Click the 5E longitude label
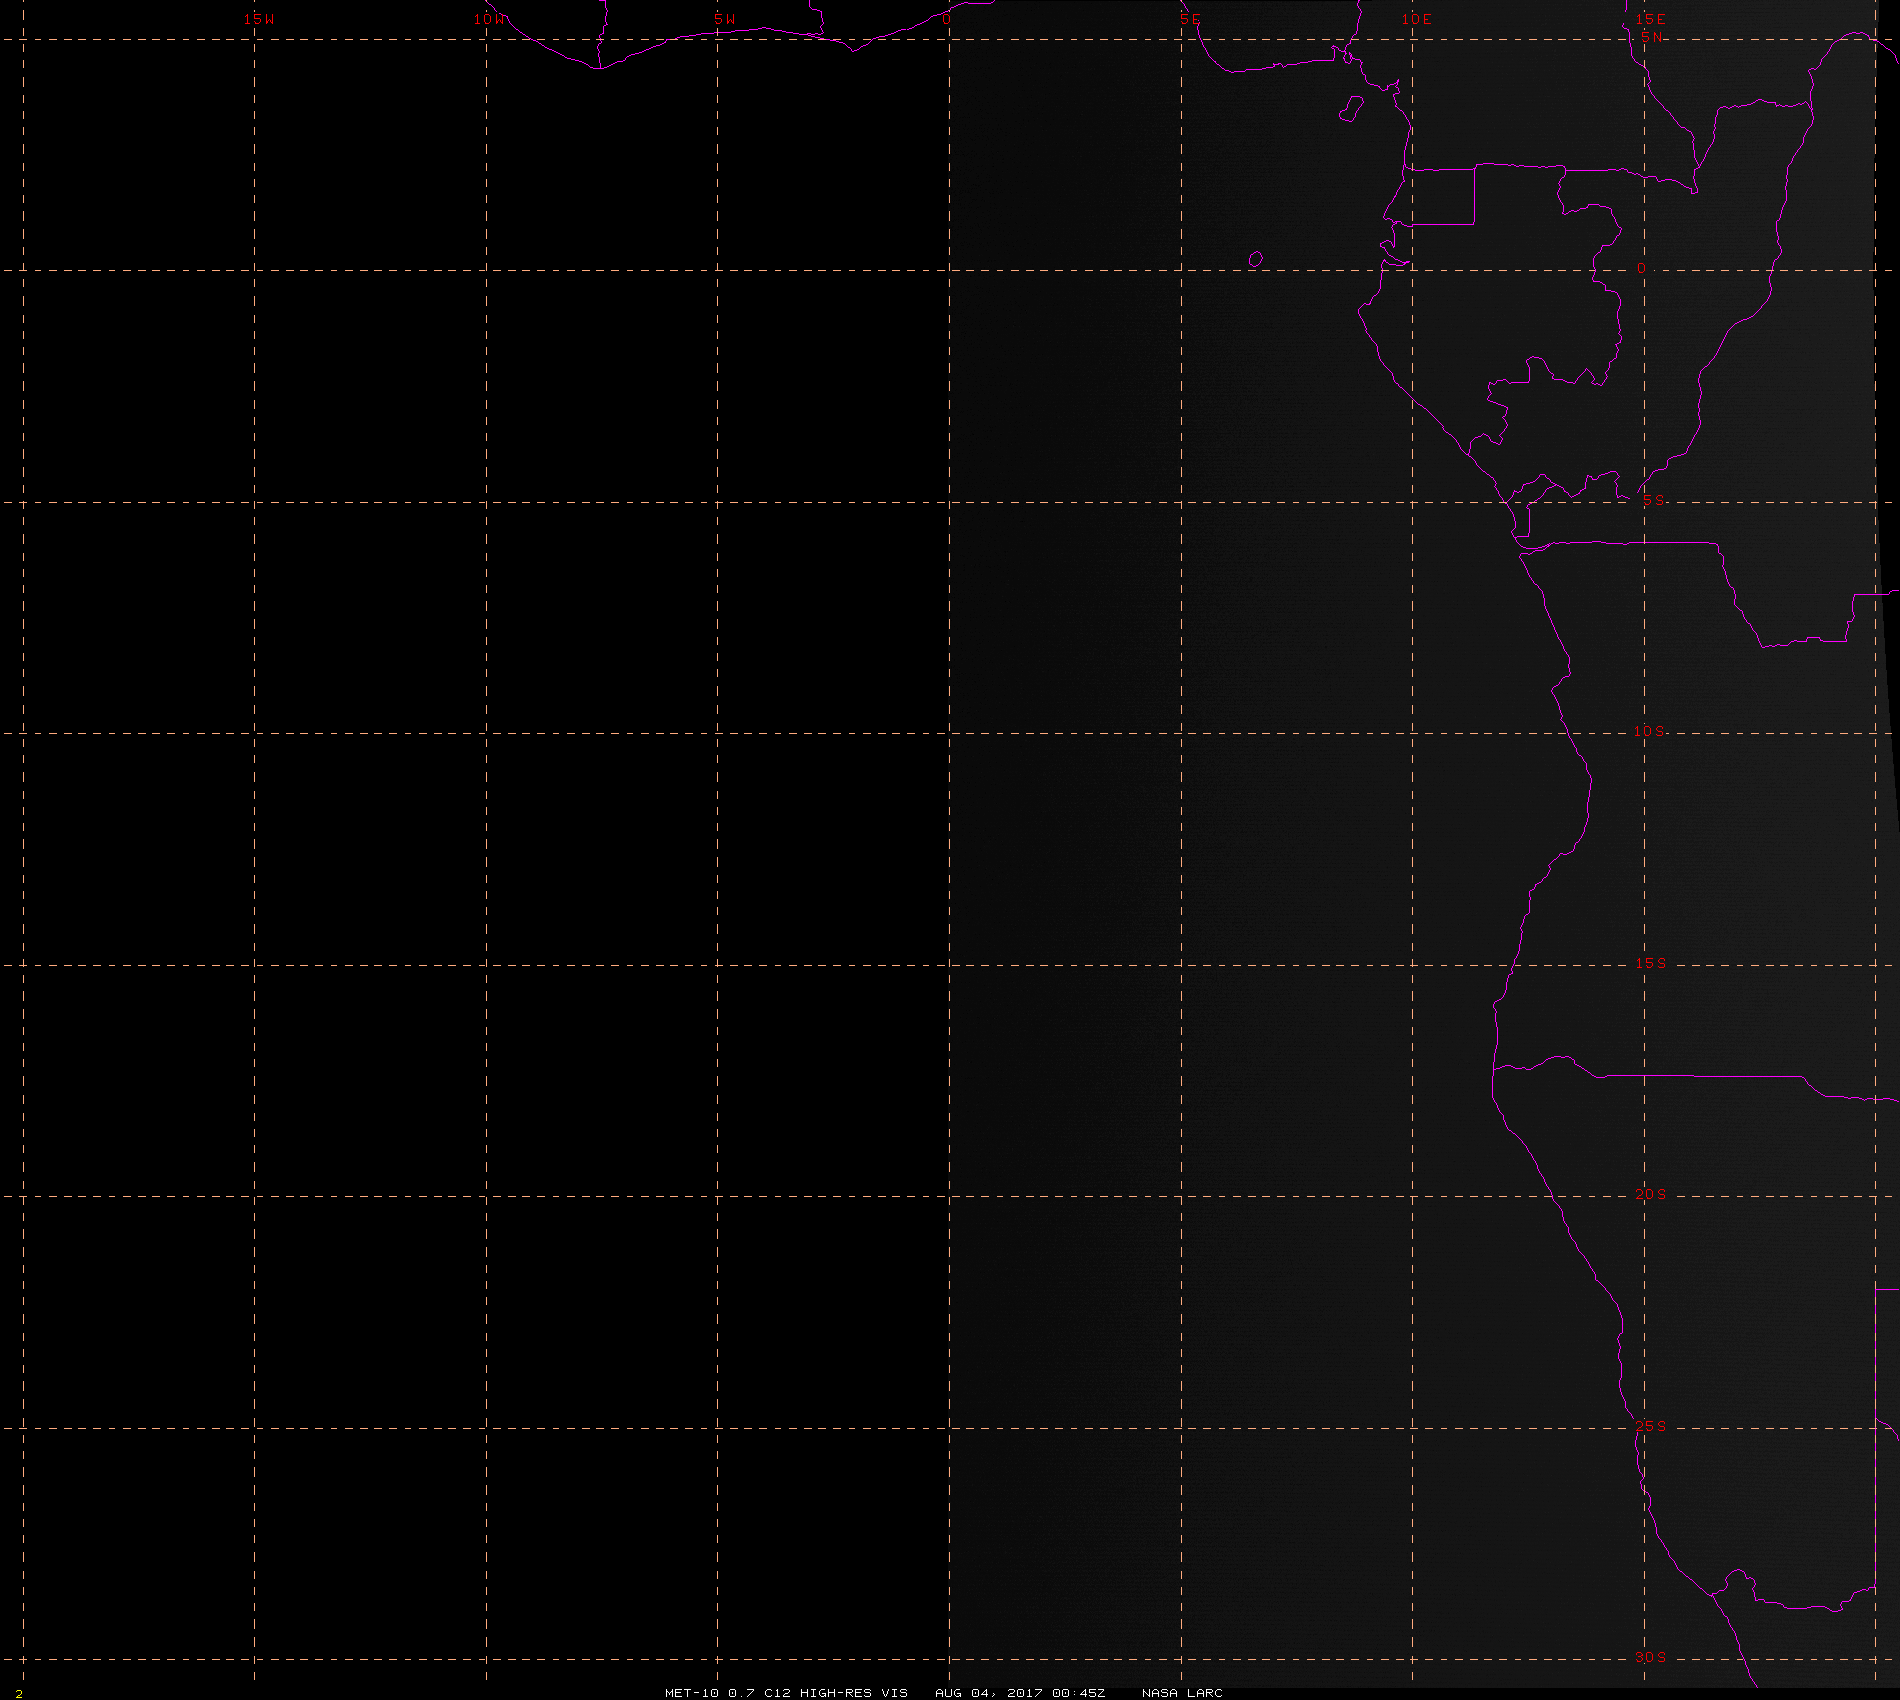Screen dimensions: 1900x1700 pyautogui.click(x=1190, y=19)
